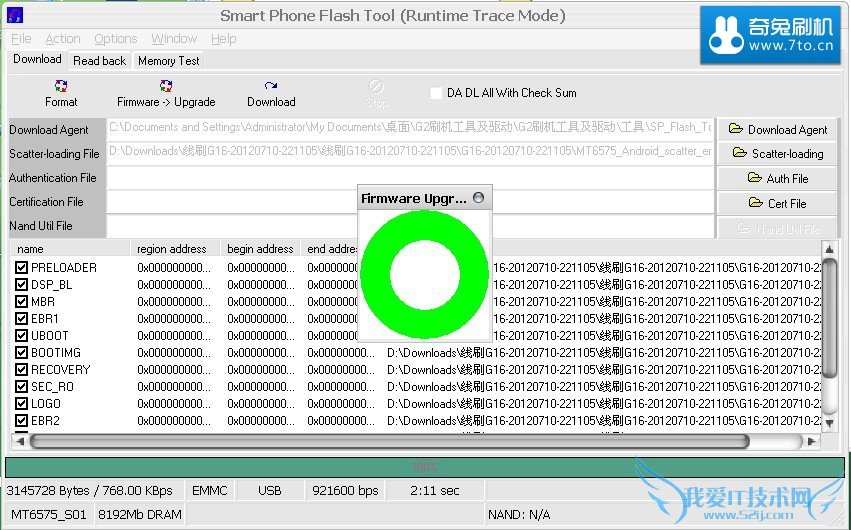Uncheck the PRELOADER partition checkbox
Screen dimensions: 851x530
point(21,267)
